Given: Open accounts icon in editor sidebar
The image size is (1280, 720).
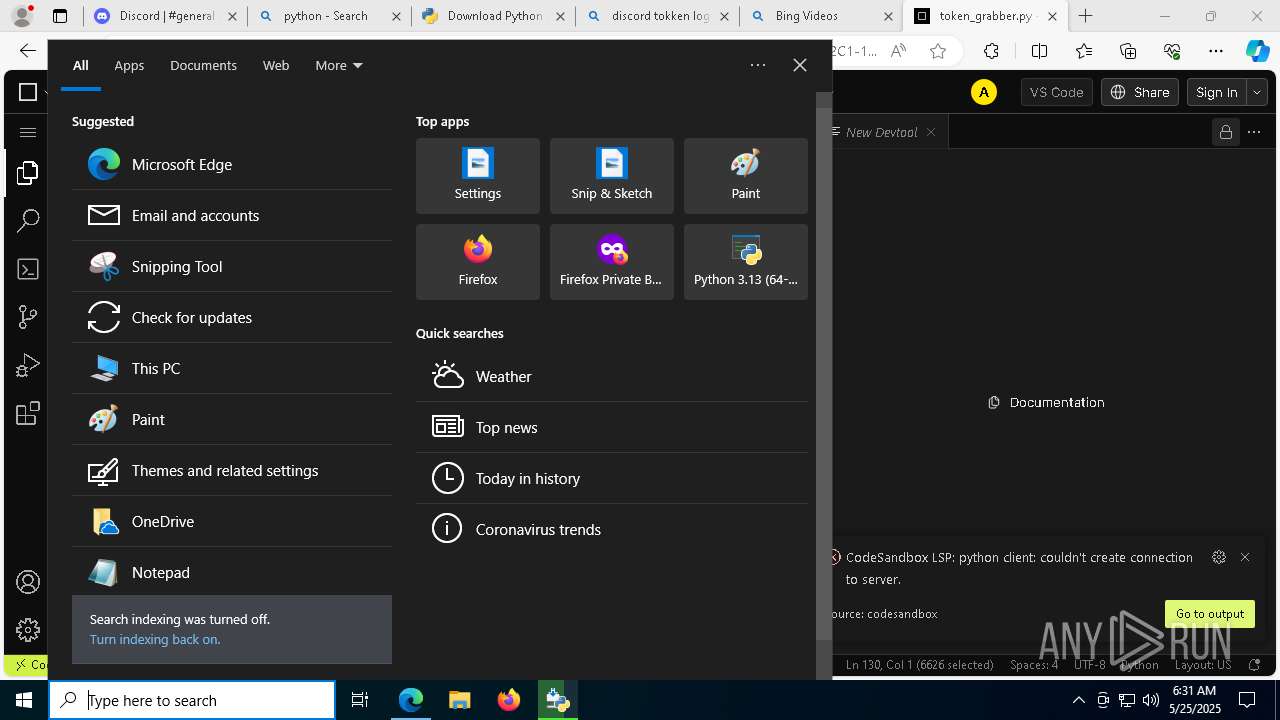Looking at the screenshot, I should tap(28, 582).
